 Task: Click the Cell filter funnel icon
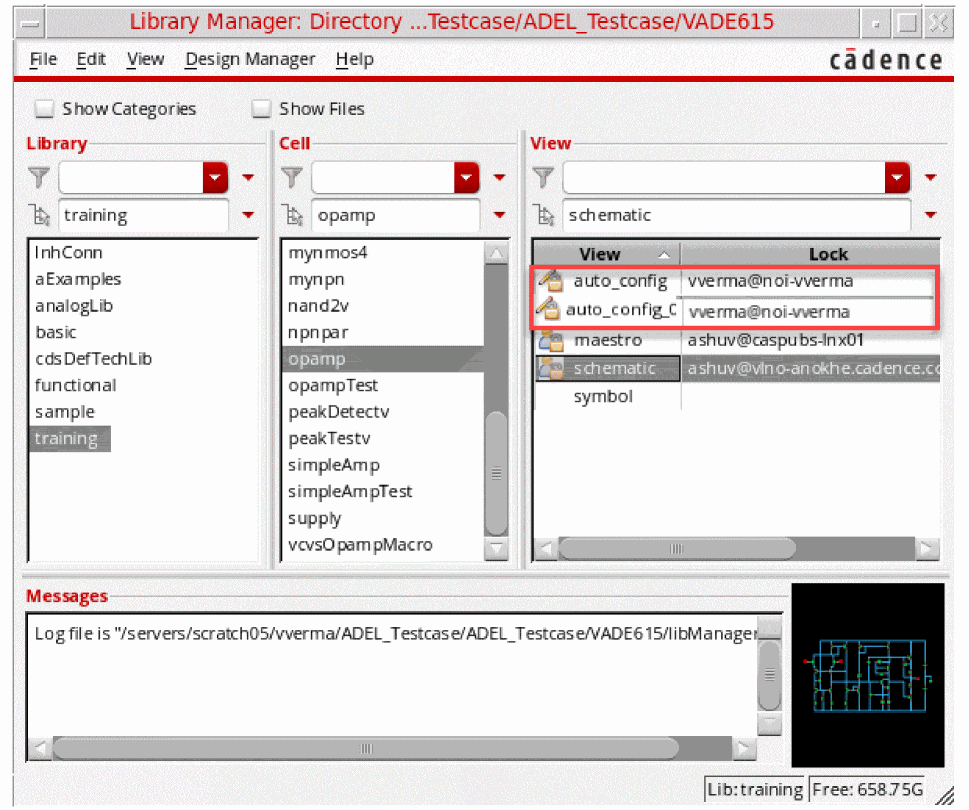pos(292,178)
